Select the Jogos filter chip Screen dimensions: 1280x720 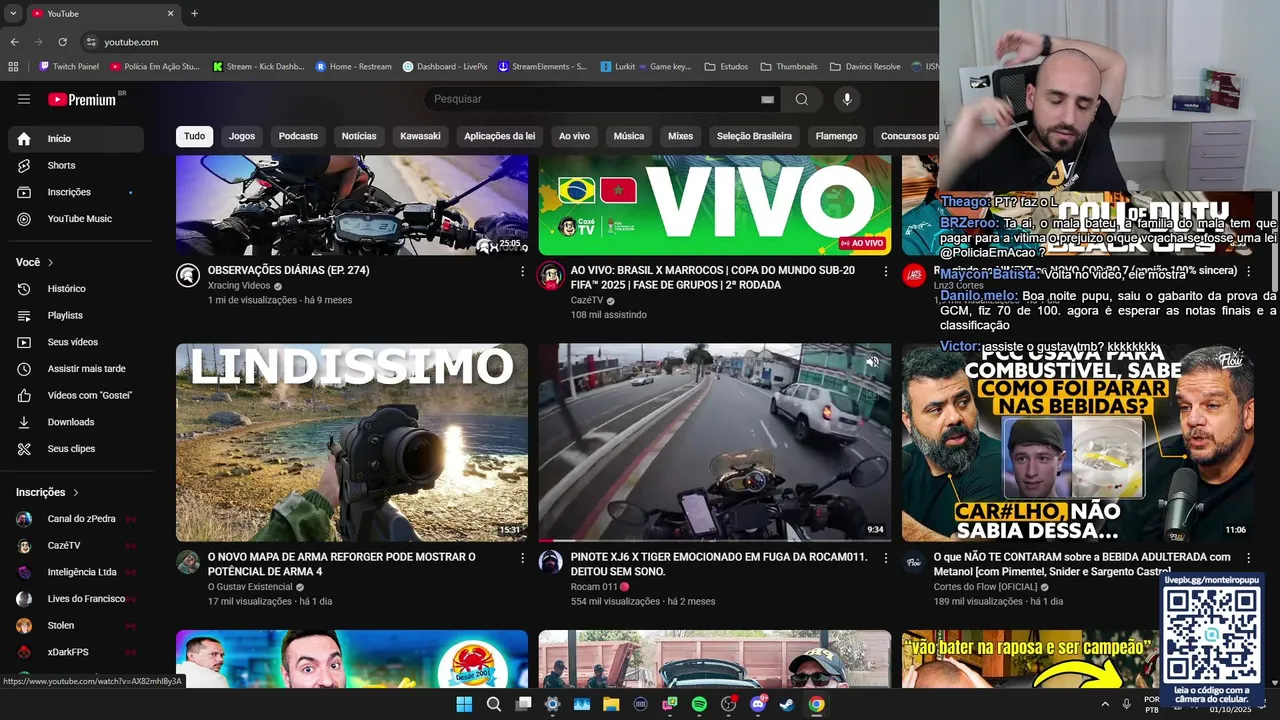[242, 136]
